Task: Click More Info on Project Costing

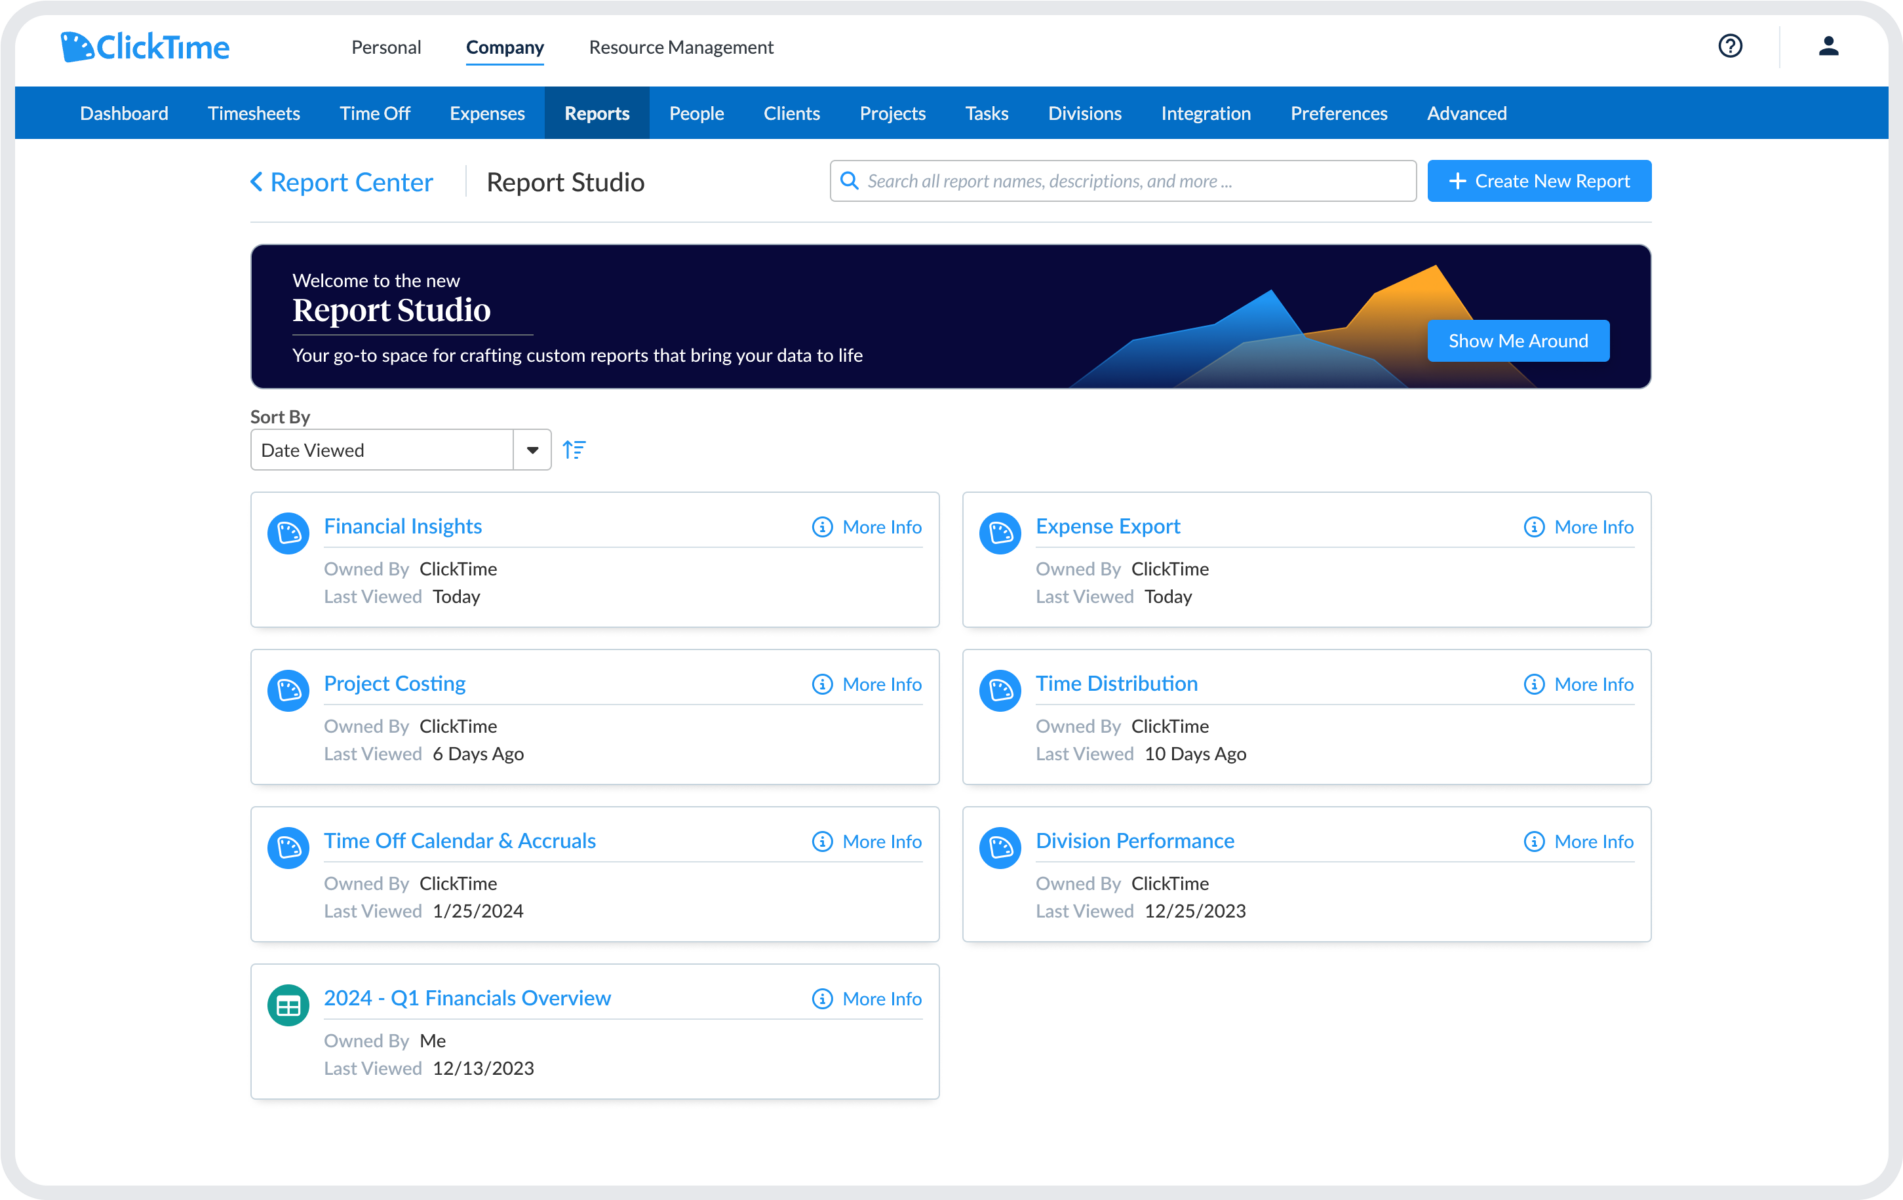Action: (x=882, y=684)
